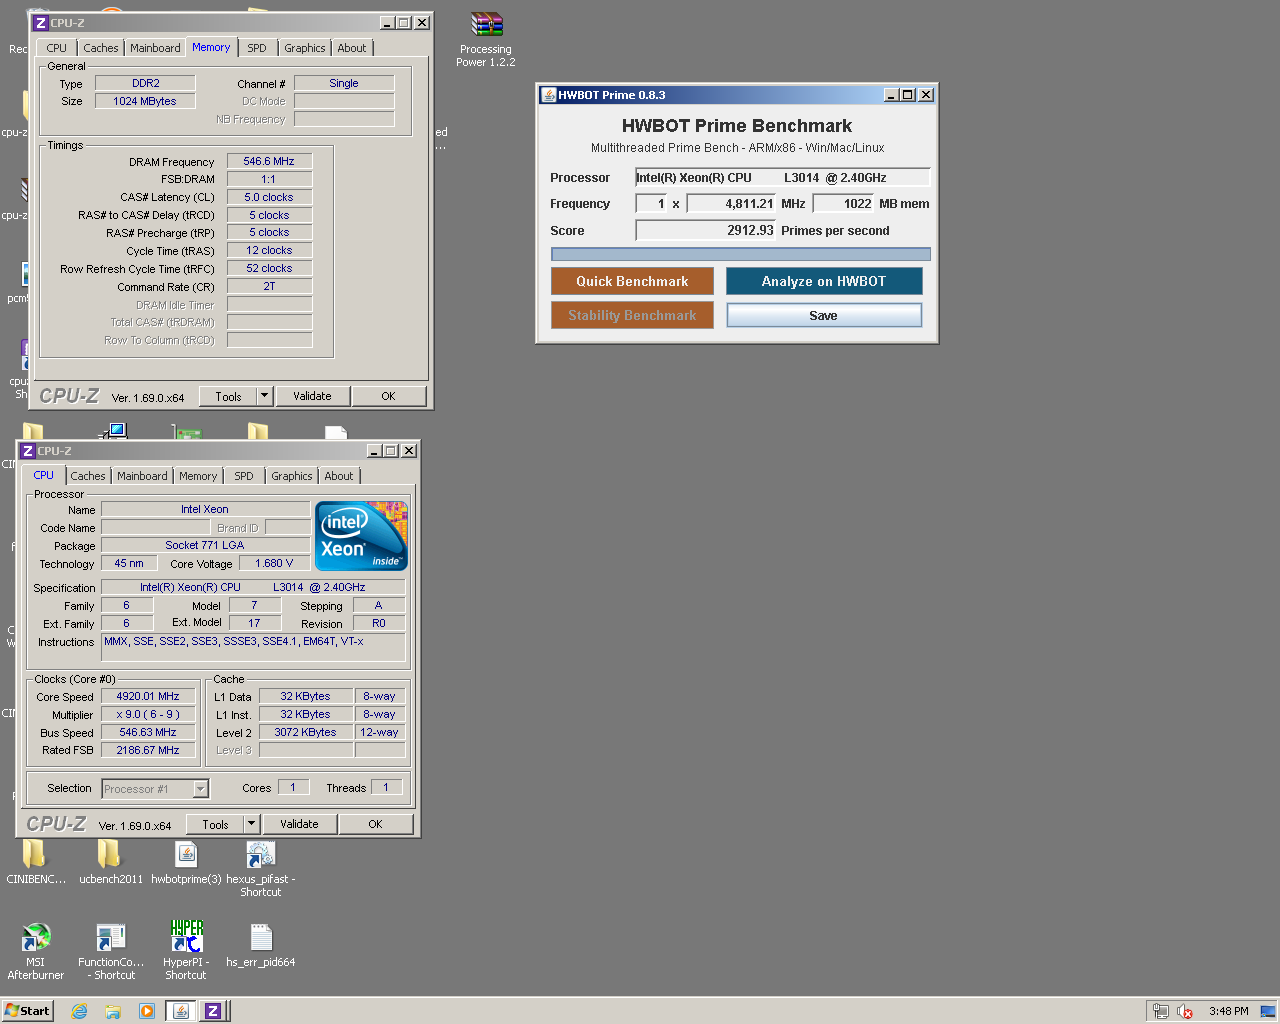Open Graphics tab in CPU window

pyautogui.click(x=291, y=476)
